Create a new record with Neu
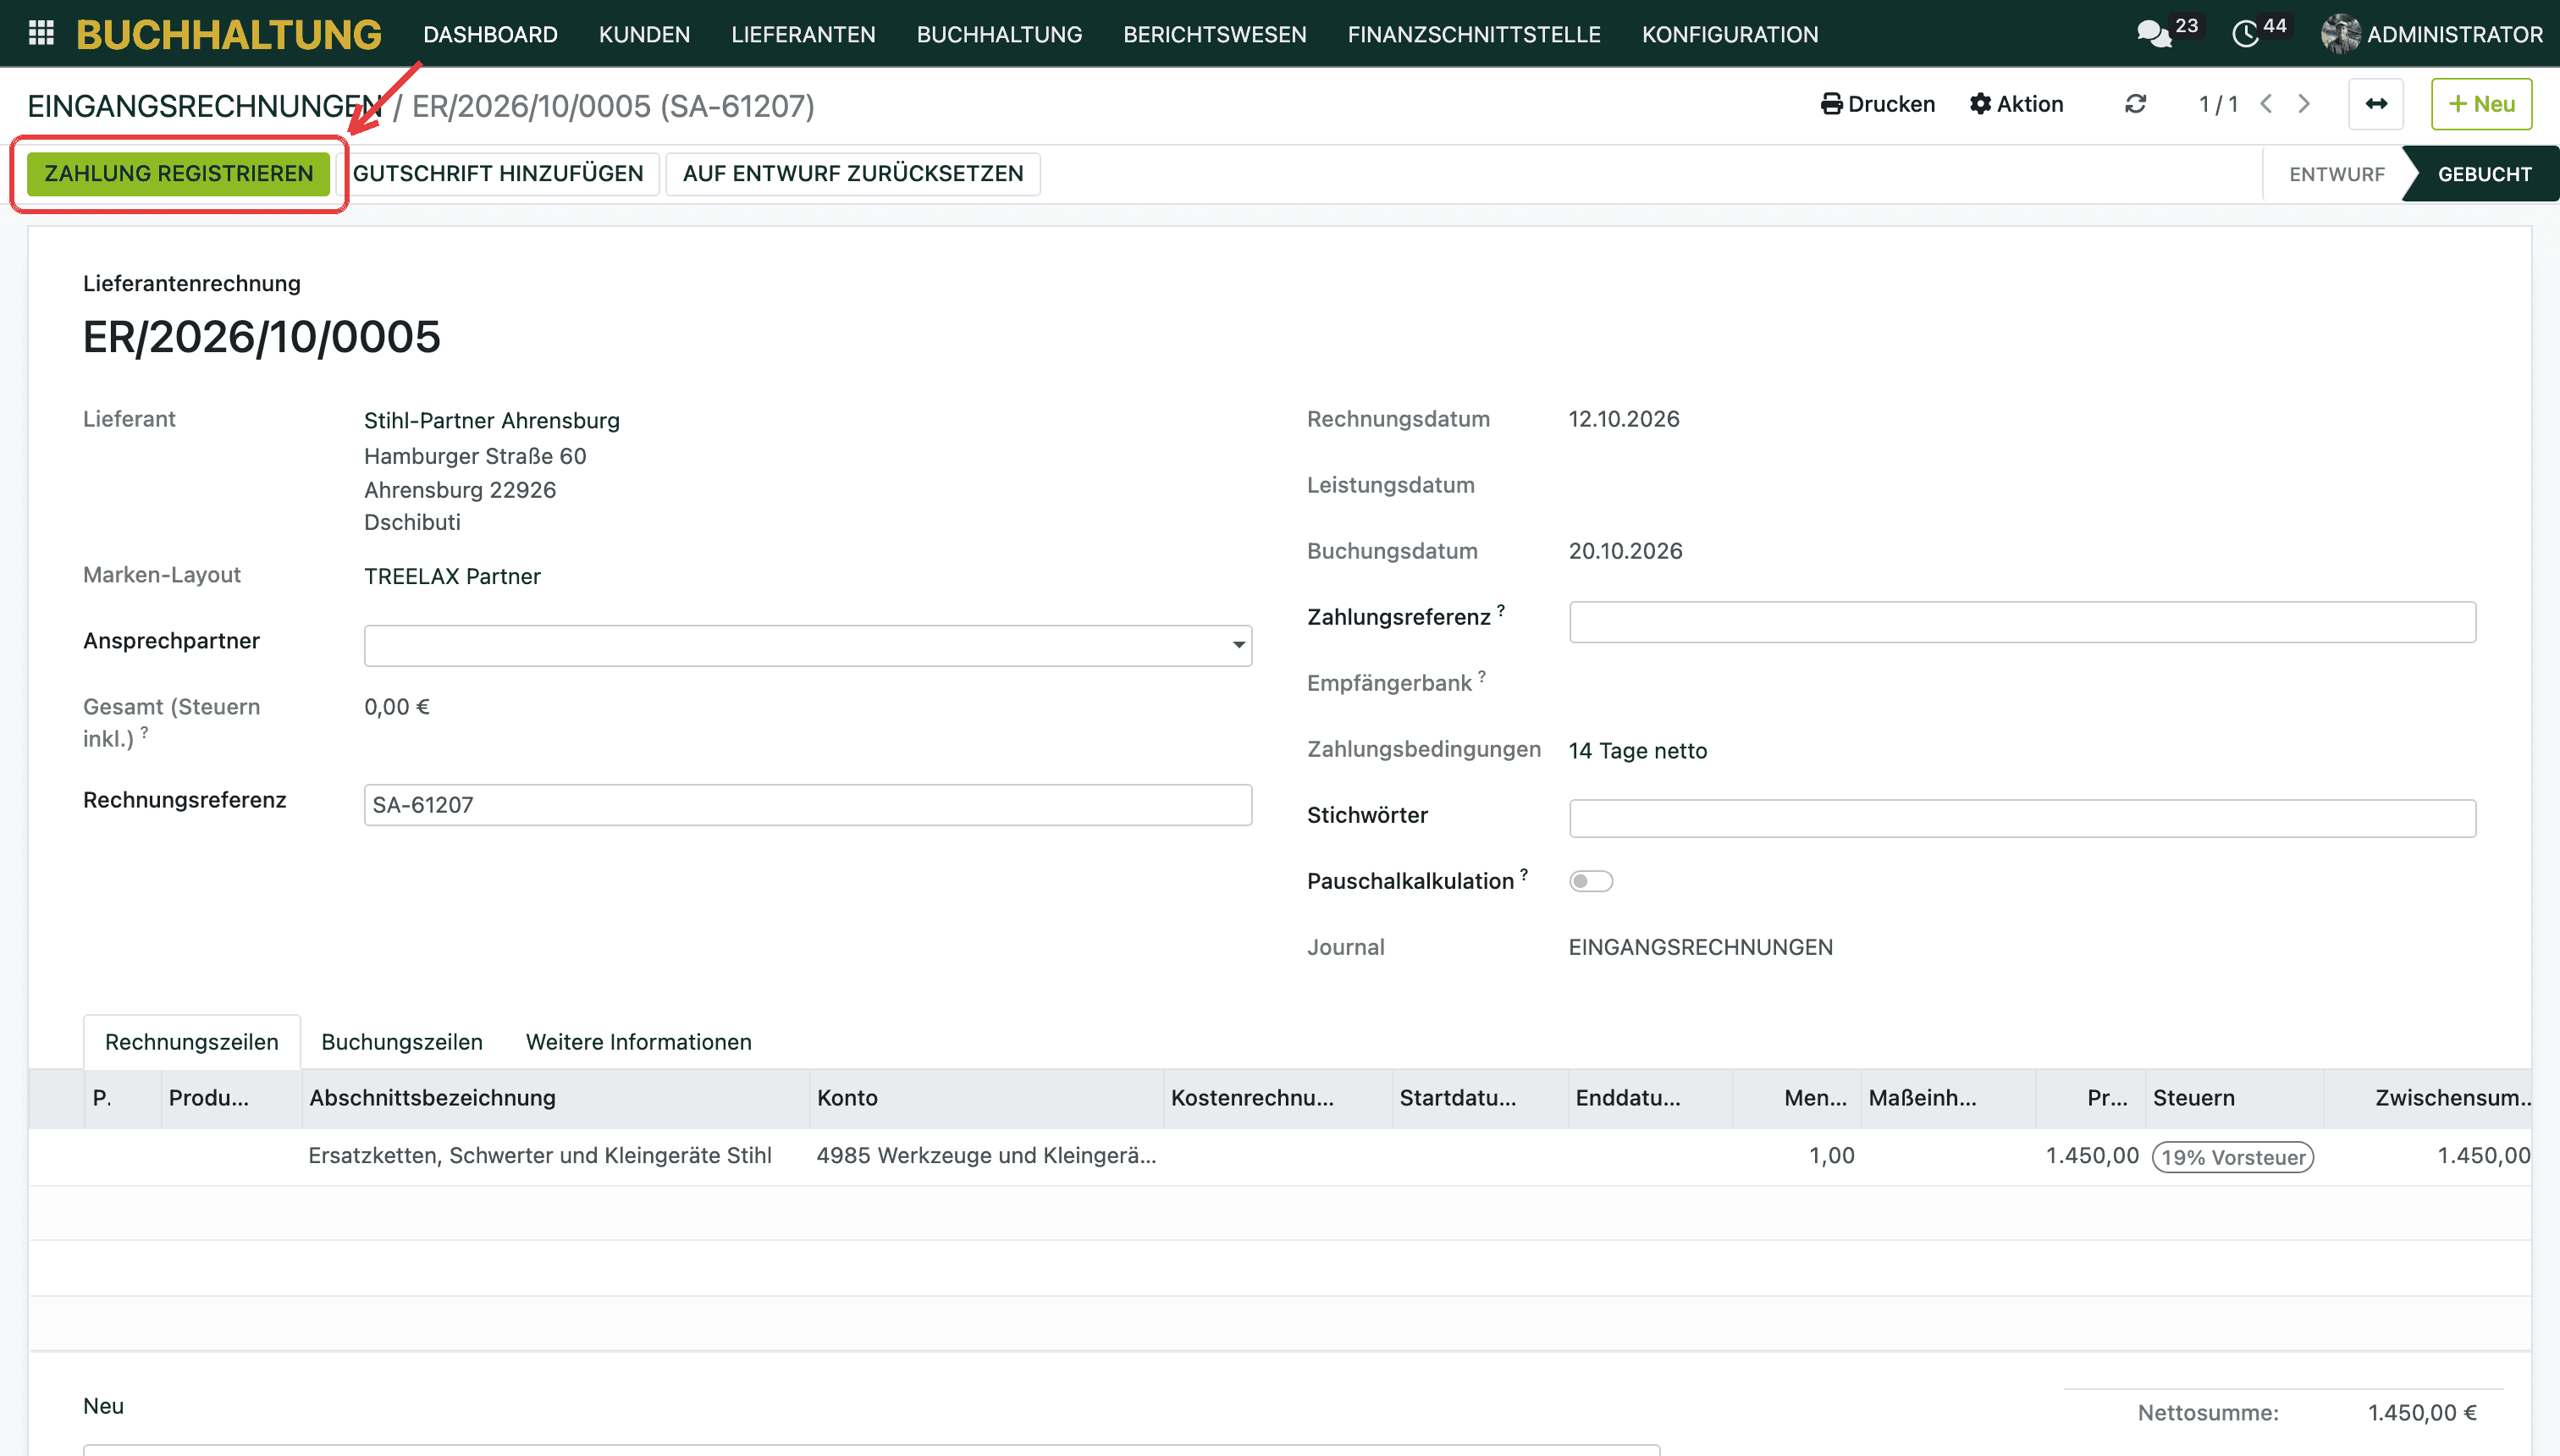 point(2481,104)
